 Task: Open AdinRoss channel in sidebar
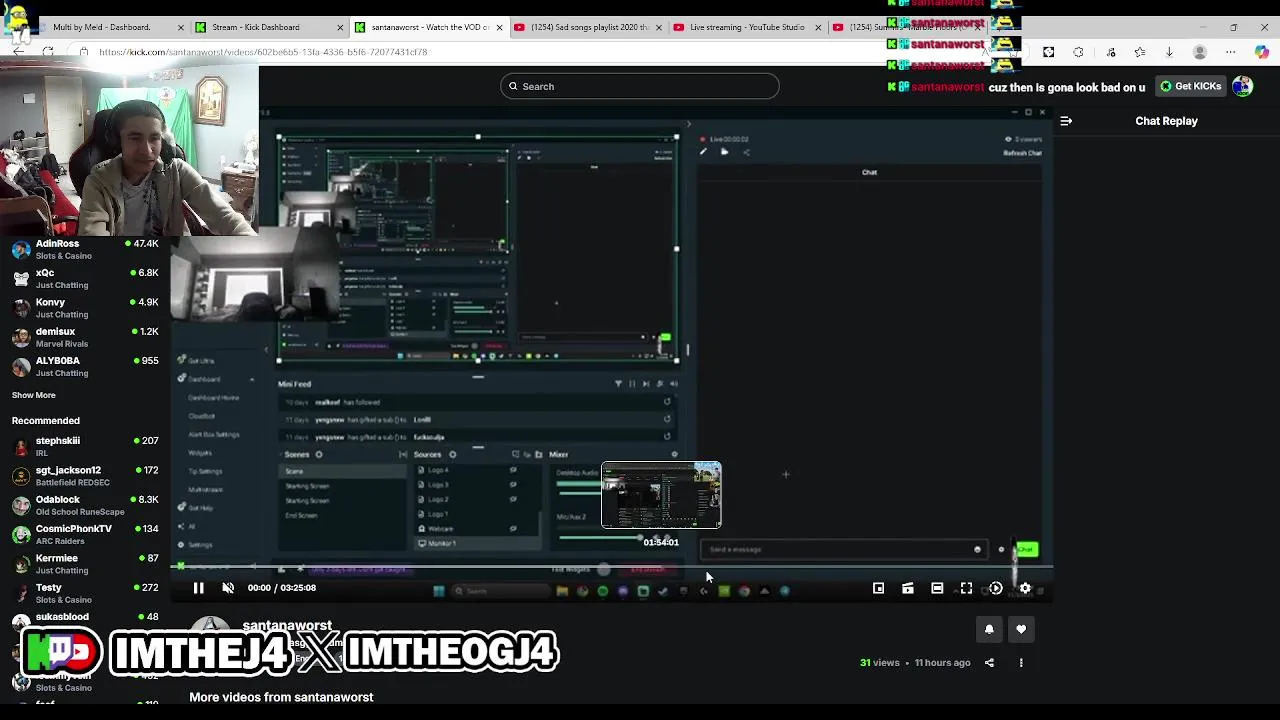(x=85, y=249)
